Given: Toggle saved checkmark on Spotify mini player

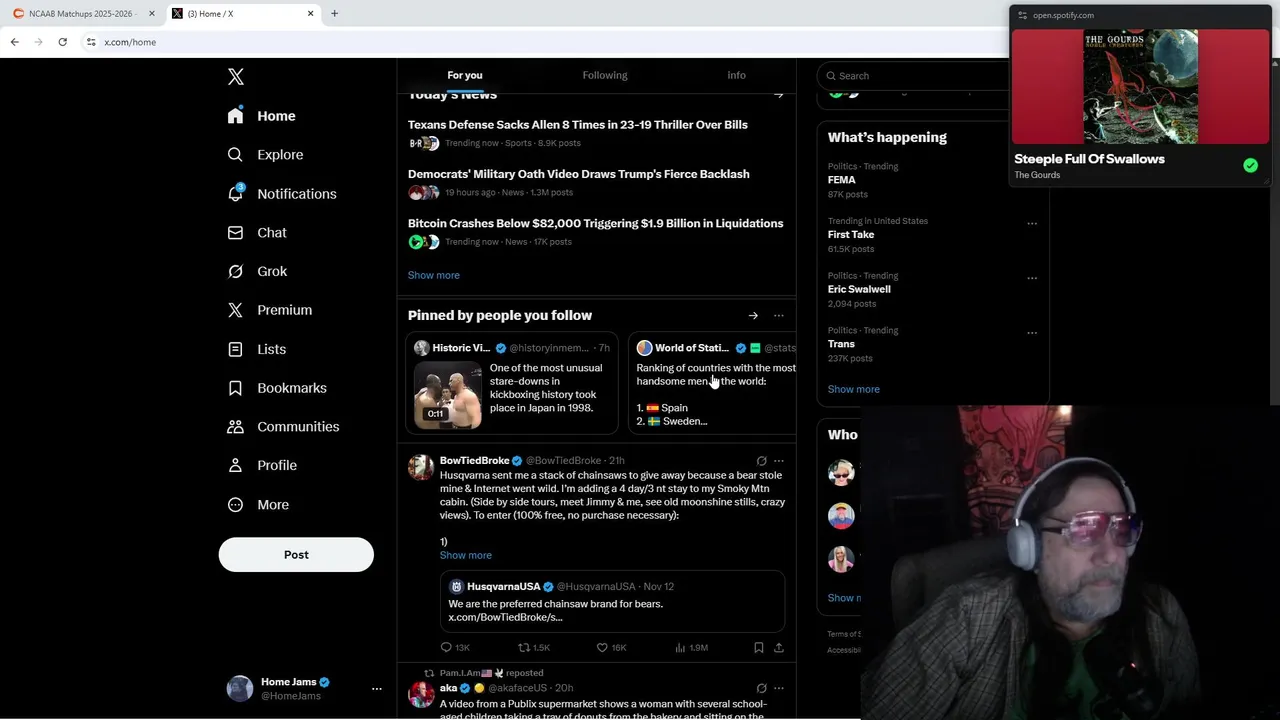Looking at the screenshot, I should (x=1250, y=166).
